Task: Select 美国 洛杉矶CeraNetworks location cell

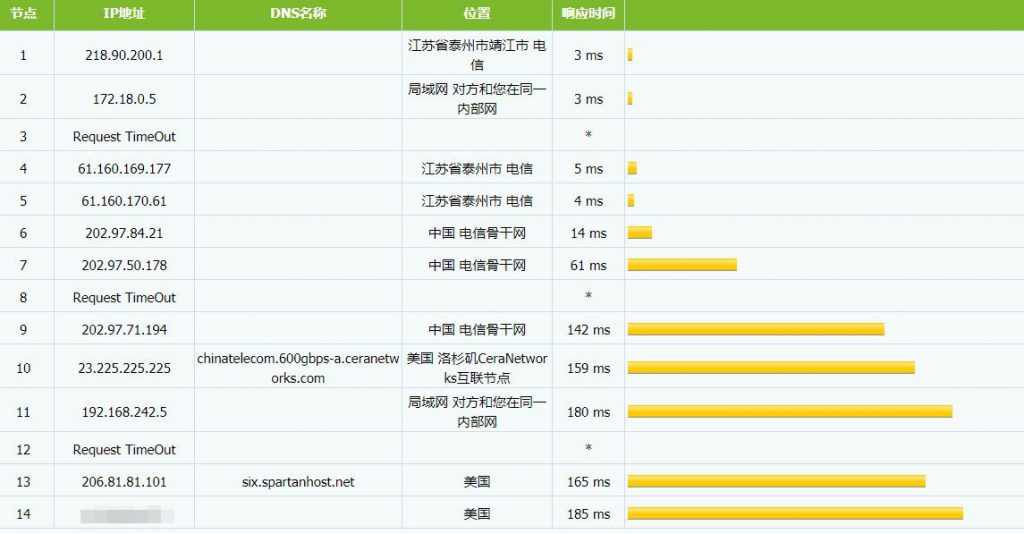Action: pos(477,368)
